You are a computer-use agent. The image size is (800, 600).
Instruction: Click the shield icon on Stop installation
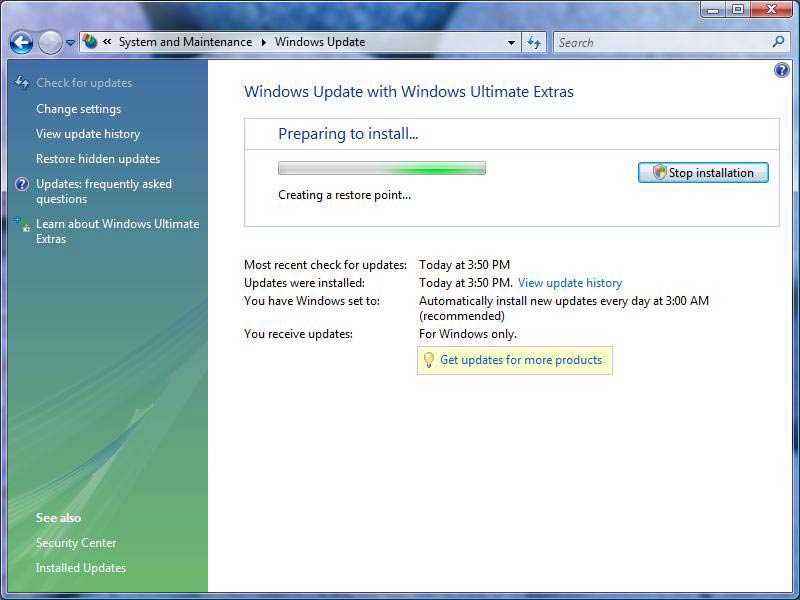click(660, 172)
